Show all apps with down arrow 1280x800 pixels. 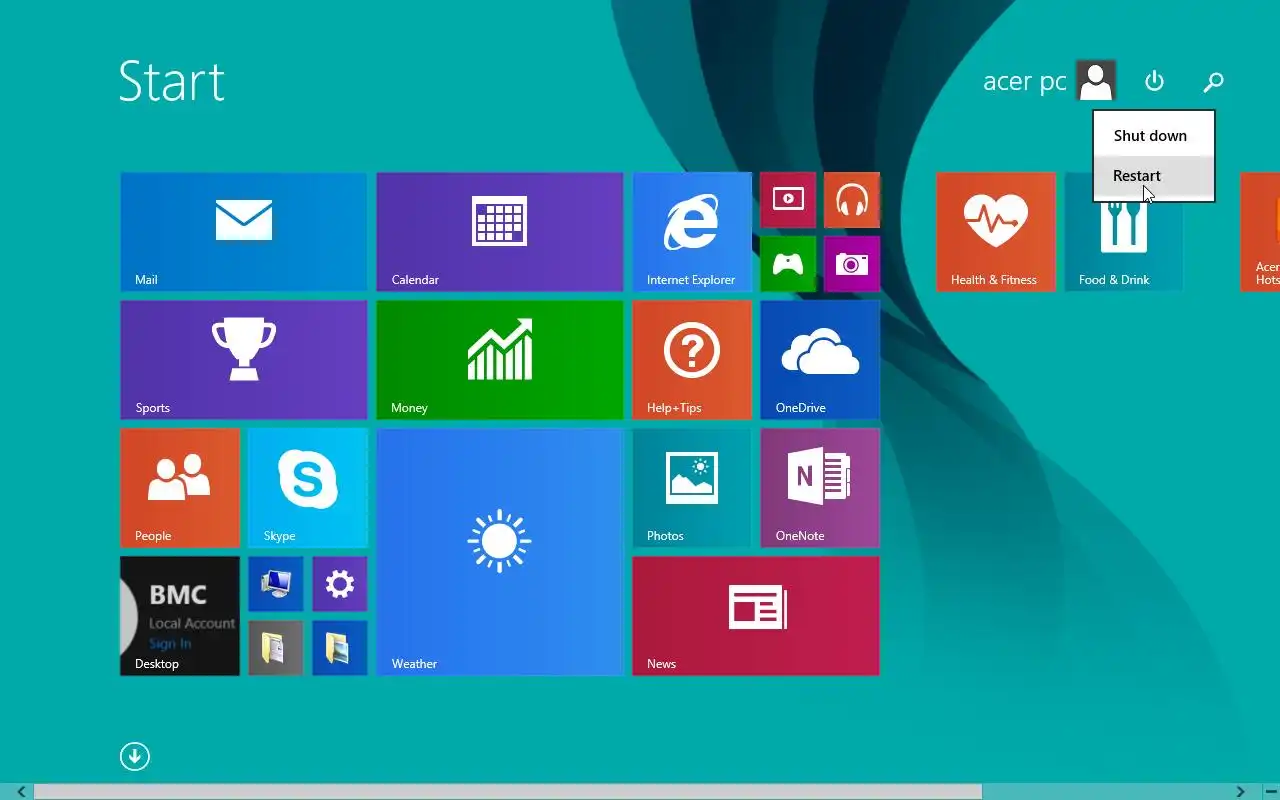tap(135, 756)
